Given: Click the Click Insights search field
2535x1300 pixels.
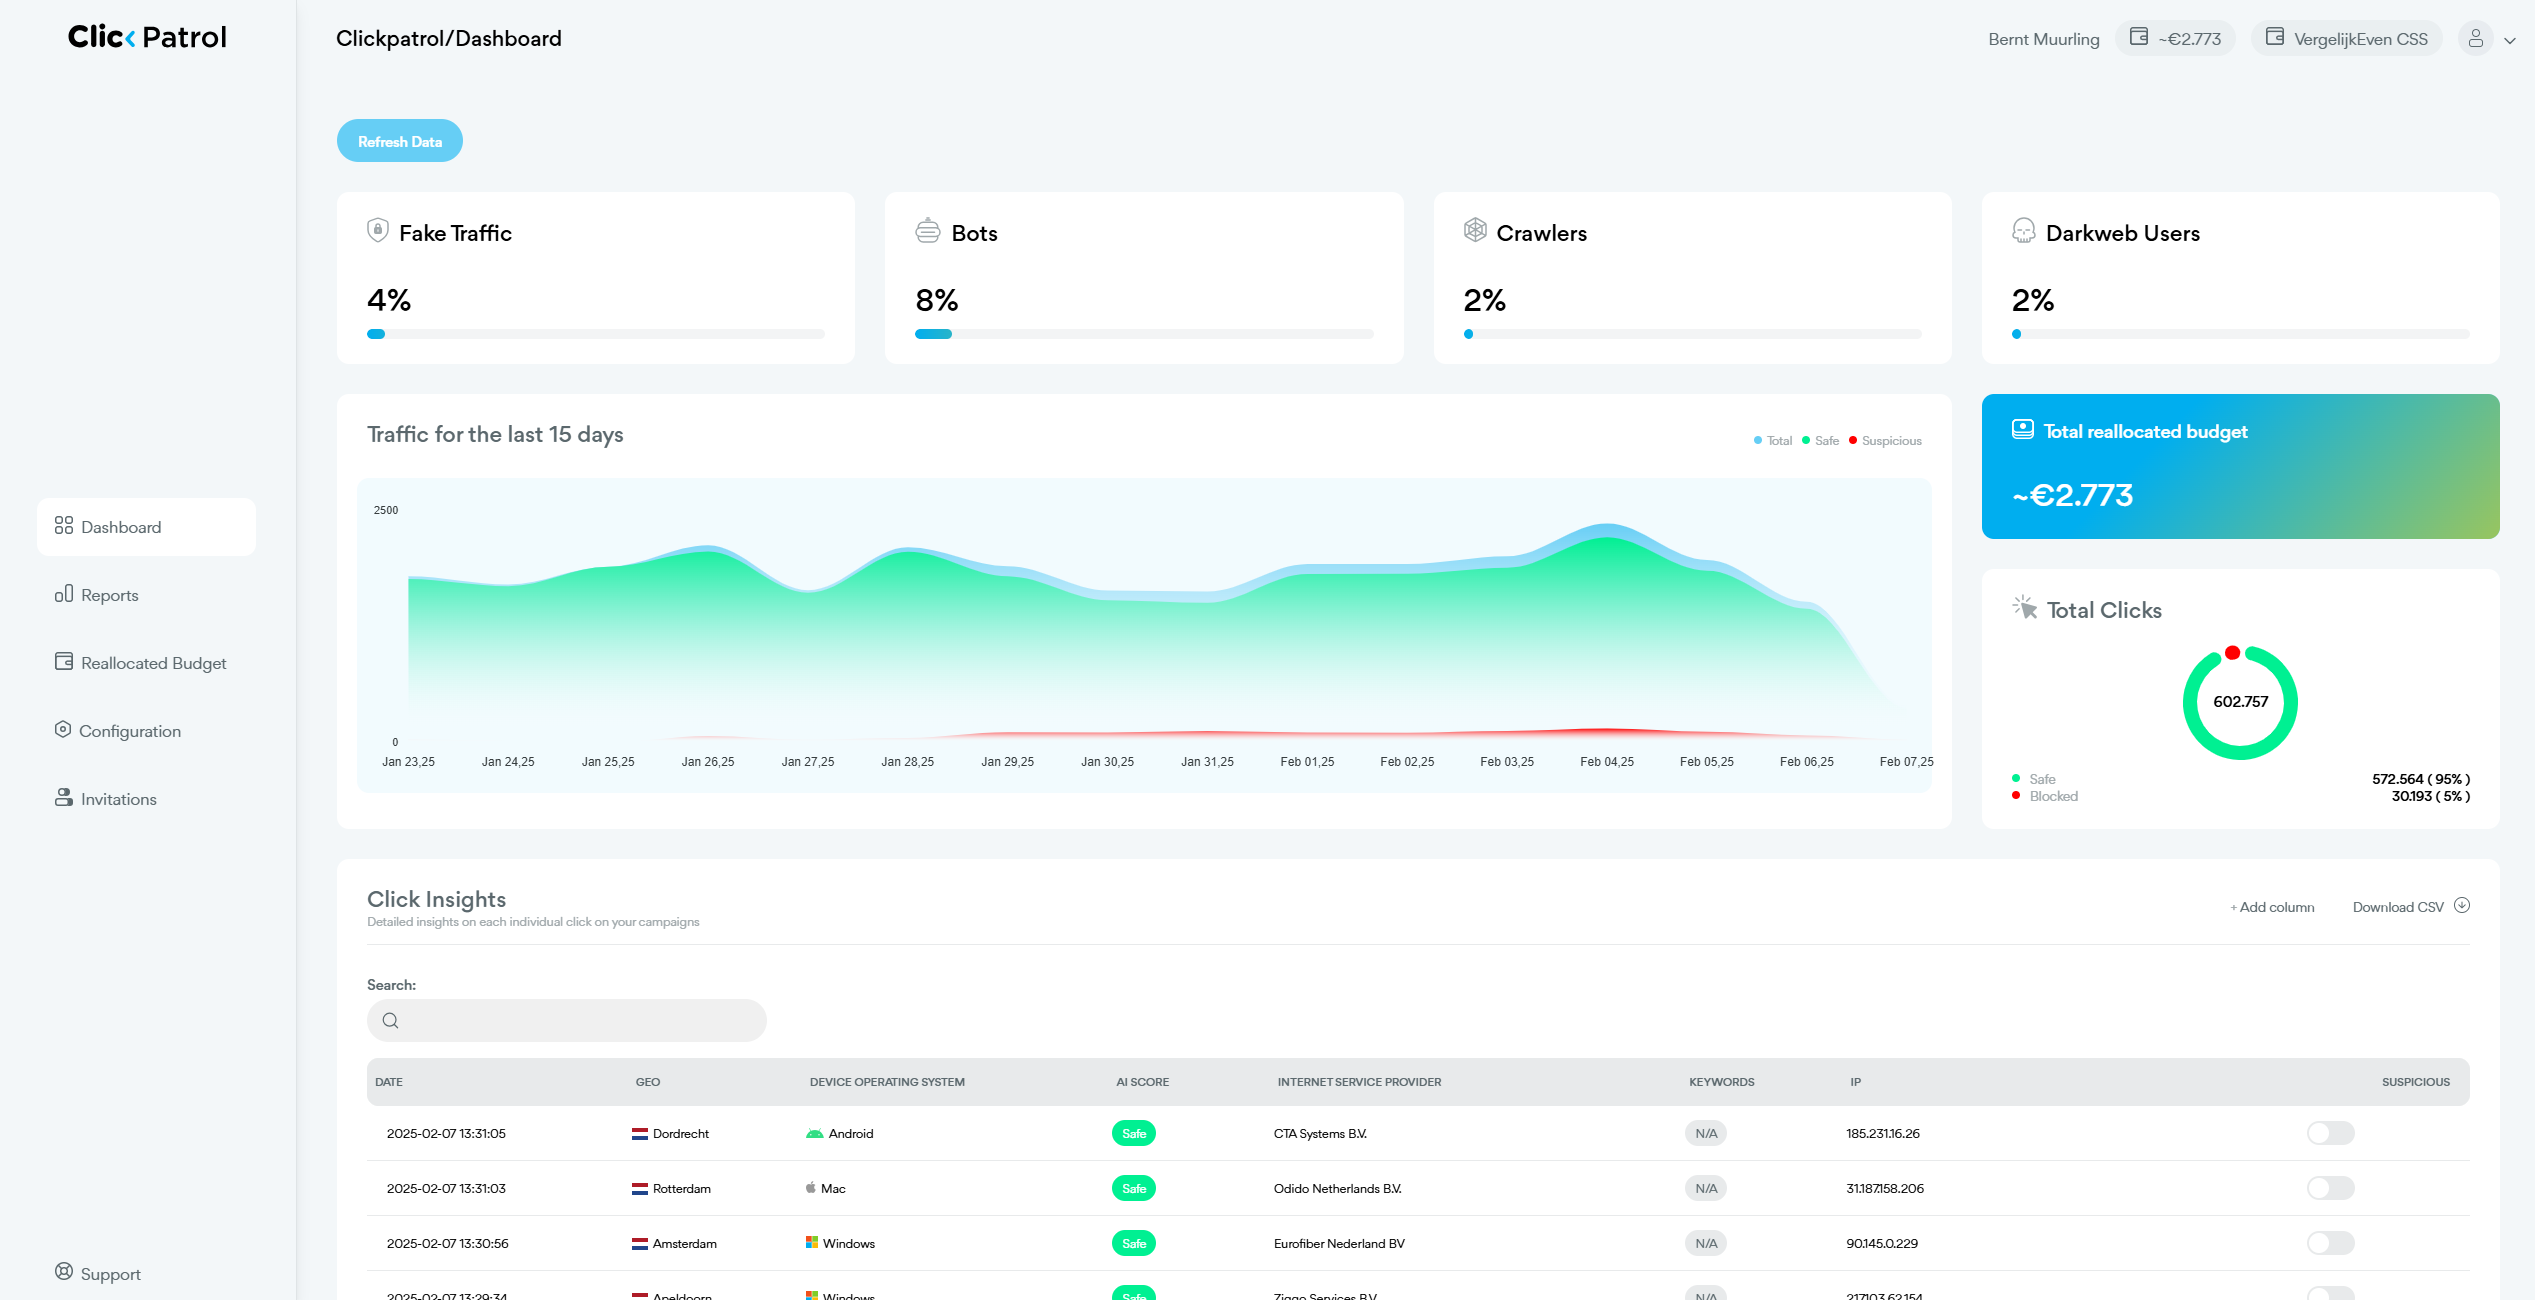Looking at the screenshot, I should click(x=566, y=1020).
